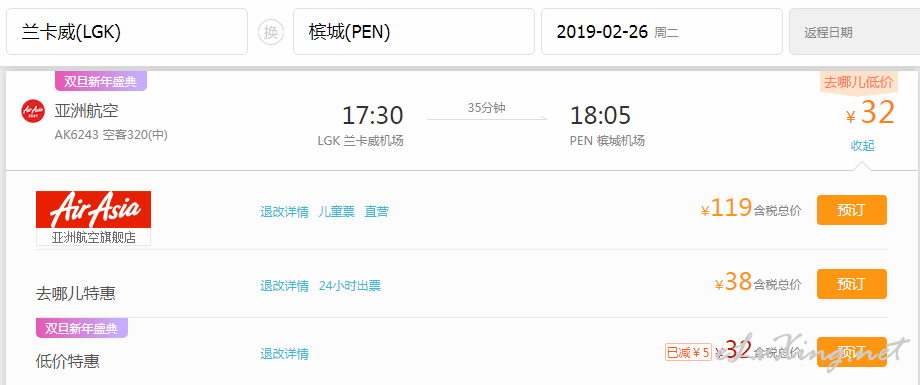
Task: Open 儿童票 link
Action: (337, 212)
